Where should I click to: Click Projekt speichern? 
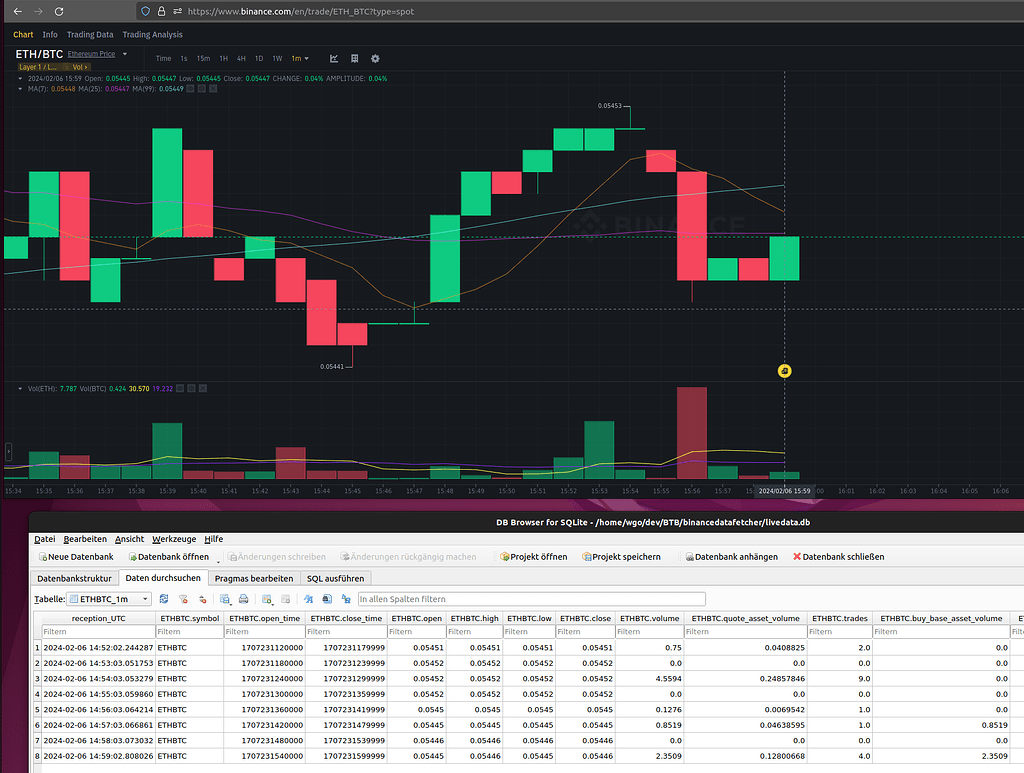tap(621, 557)
